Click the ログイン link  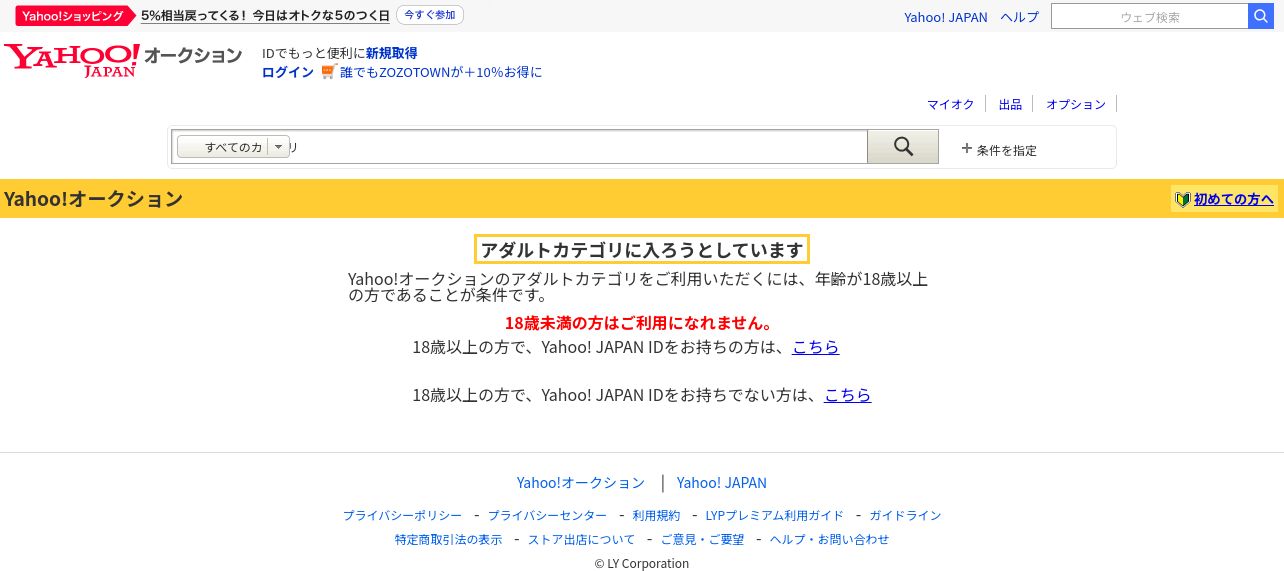pos(288,72)
